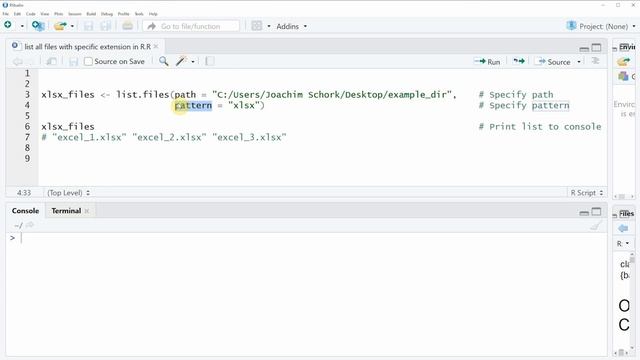Screen dimensions: 640x360
Task: Switch to the Terminal tab
Action: point(66,211)
